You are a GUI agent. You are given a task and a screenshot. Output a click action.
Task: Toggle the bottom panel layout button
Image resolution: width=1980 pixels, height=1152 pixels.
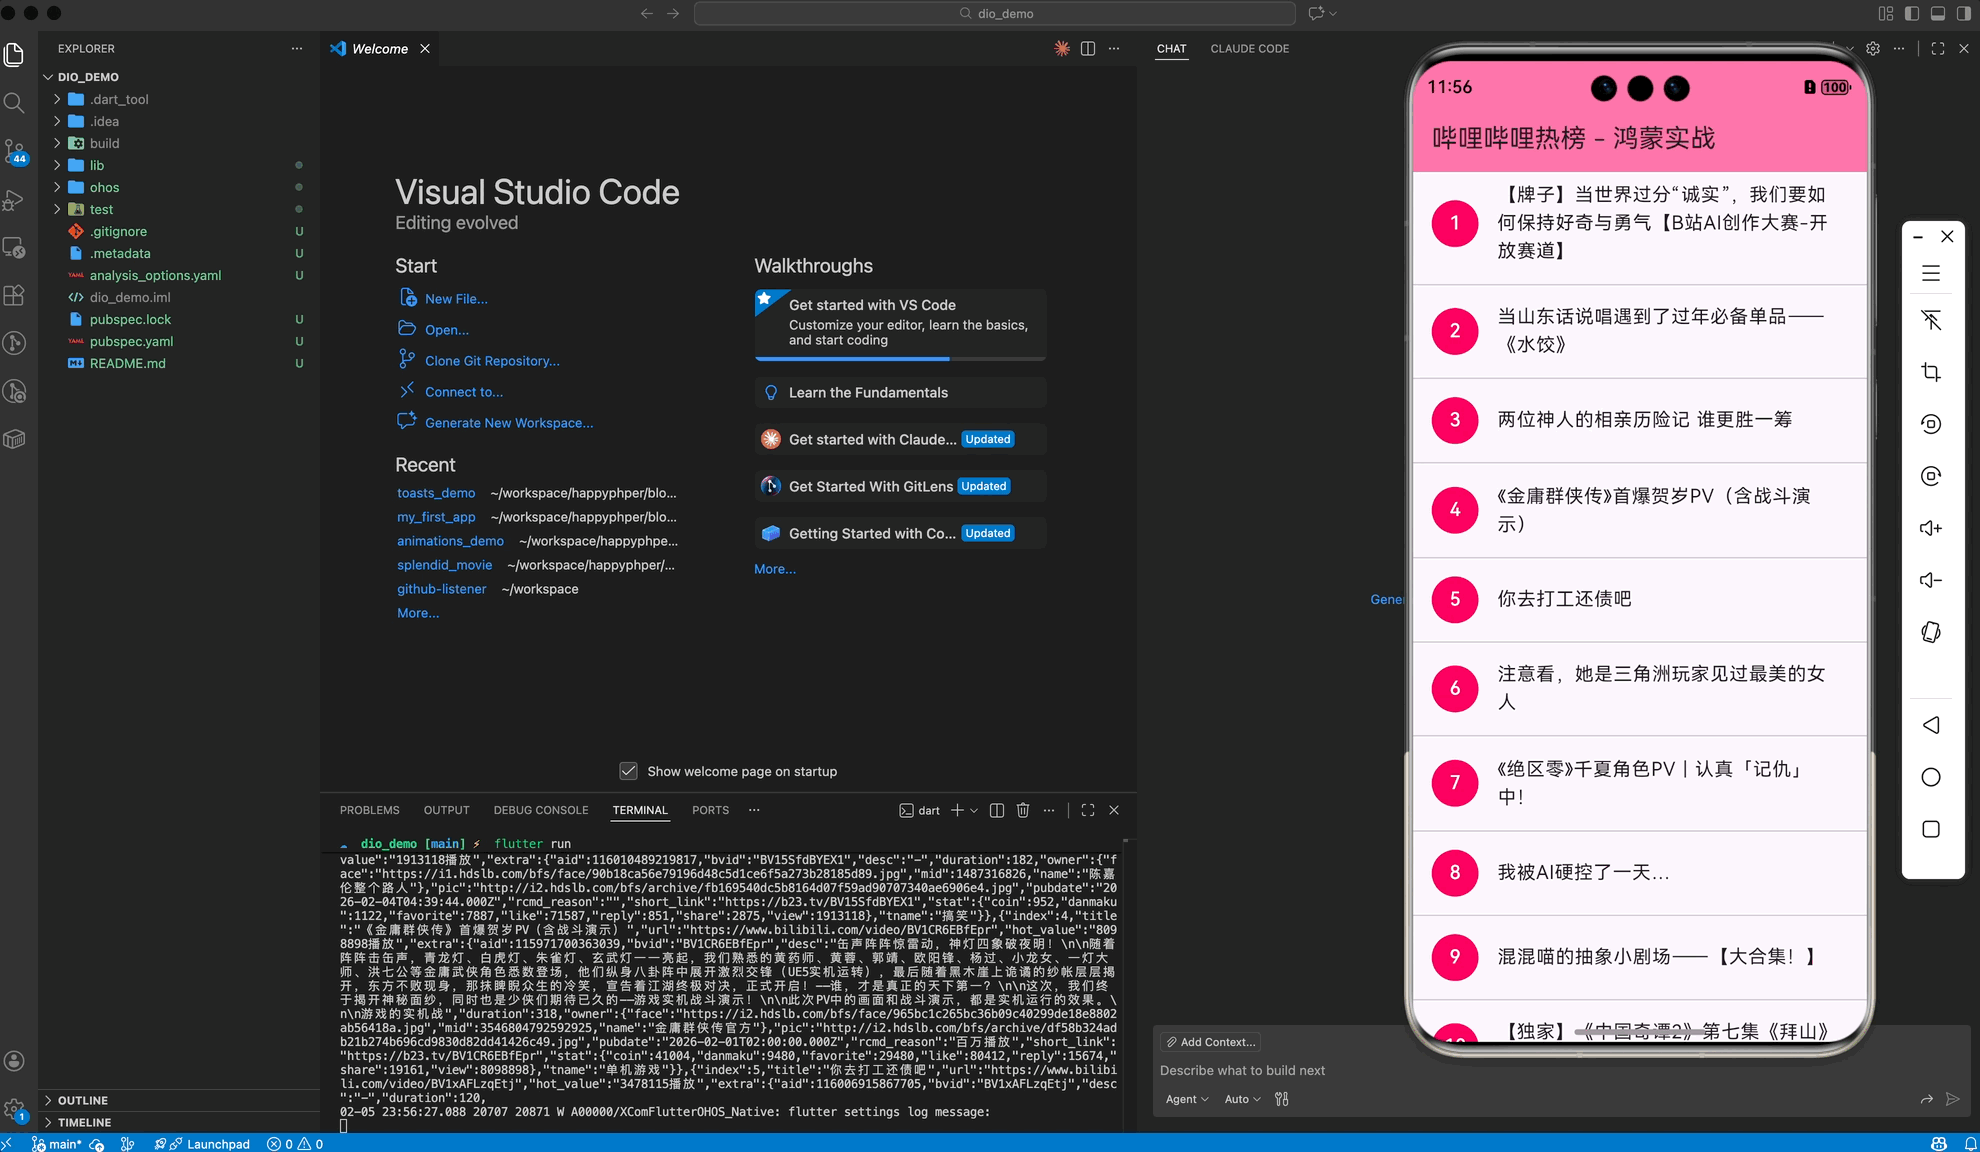[x=1938, y=13]
